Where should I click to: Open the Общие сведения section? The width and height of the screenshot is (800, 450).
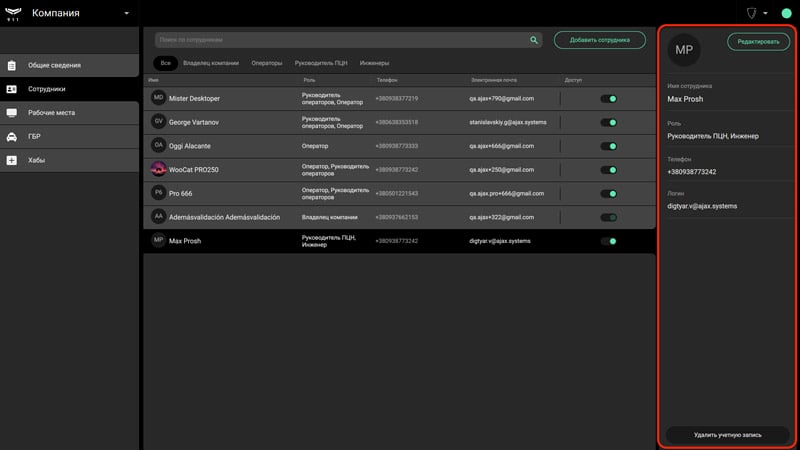[69, 65]
